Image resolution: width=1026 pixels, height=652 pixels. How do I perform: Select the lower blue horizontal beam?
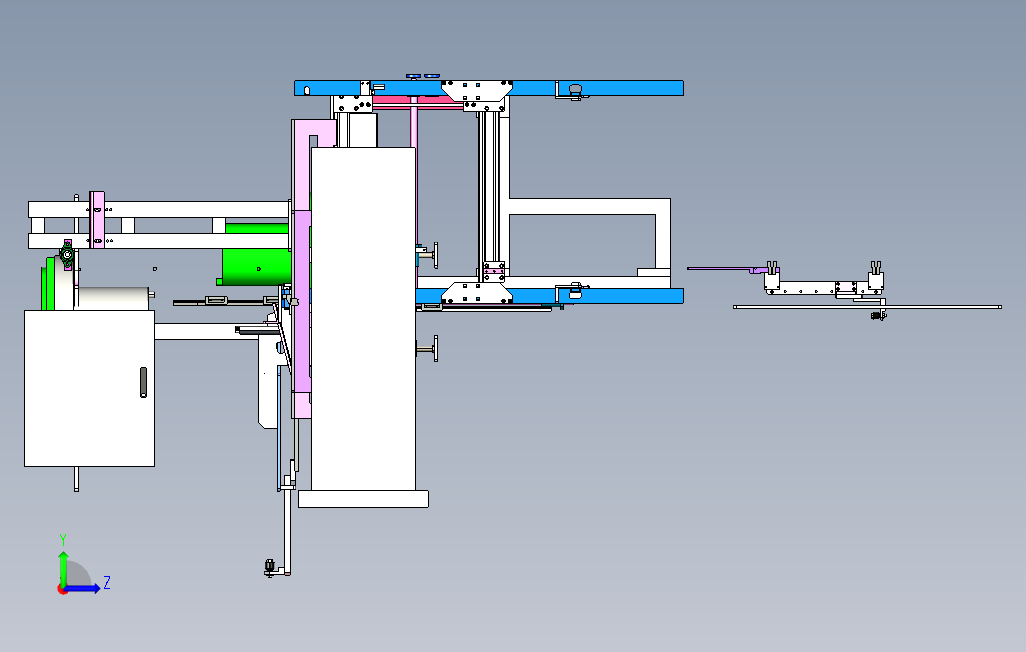click(x=550, y=296)
